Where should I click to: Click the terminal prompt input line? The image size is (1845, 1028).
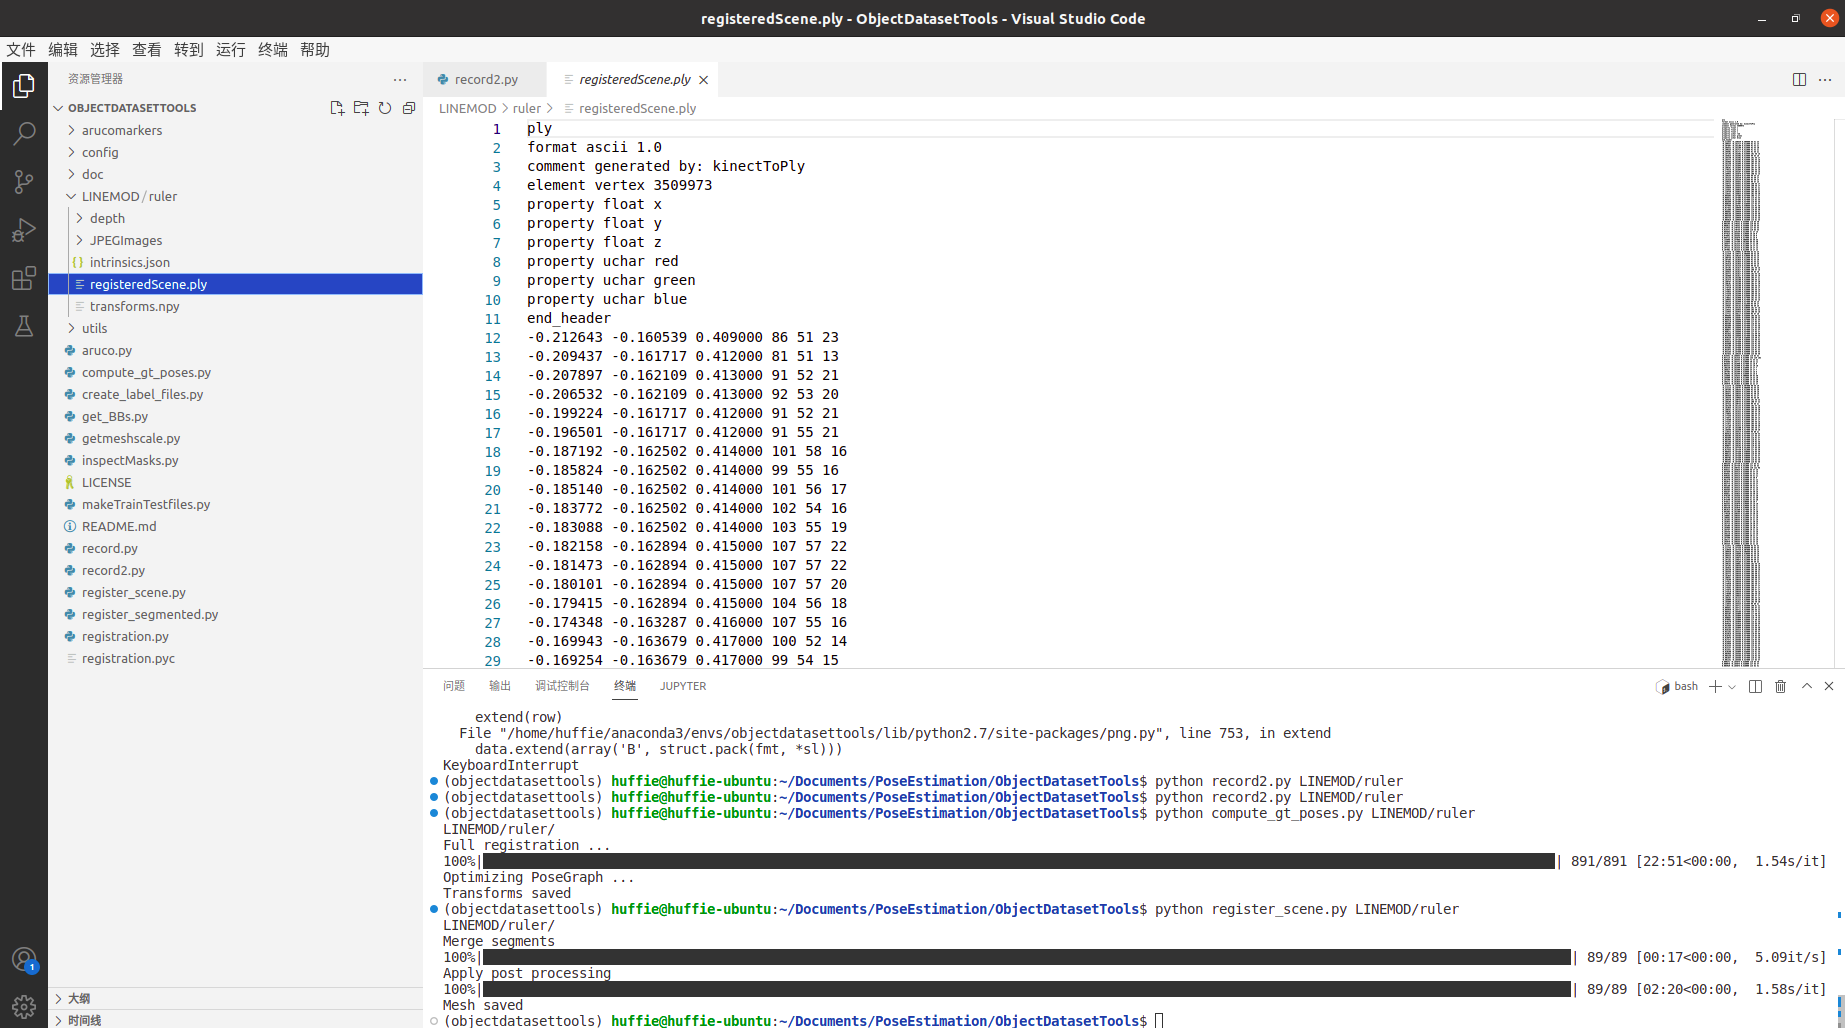coord(1160,1020)
